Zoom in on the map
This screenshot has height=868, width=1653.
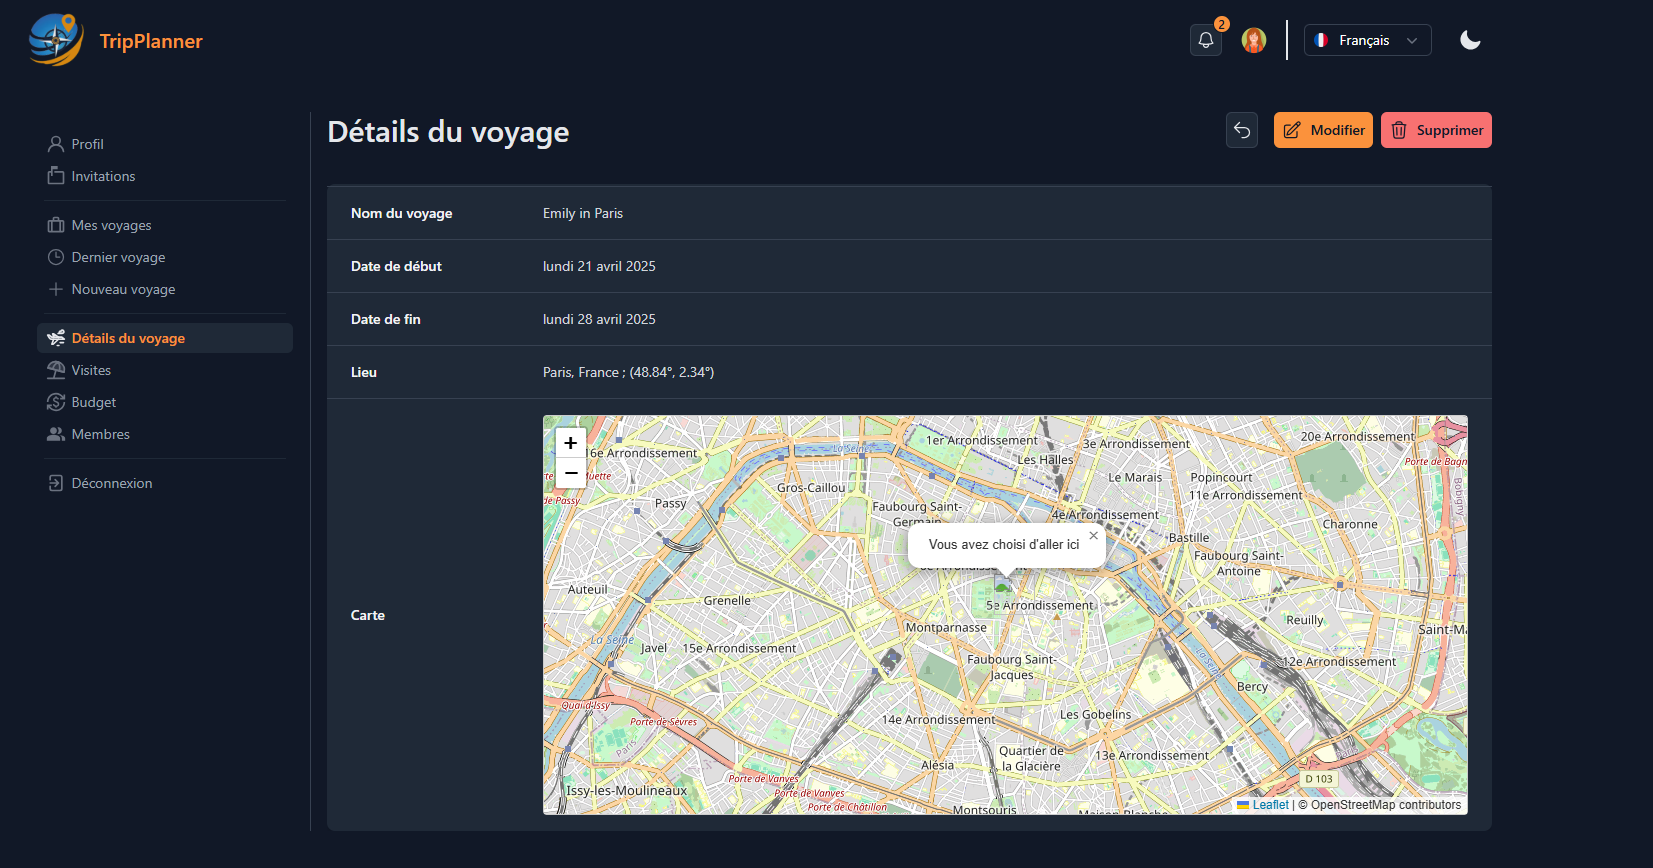571,443
